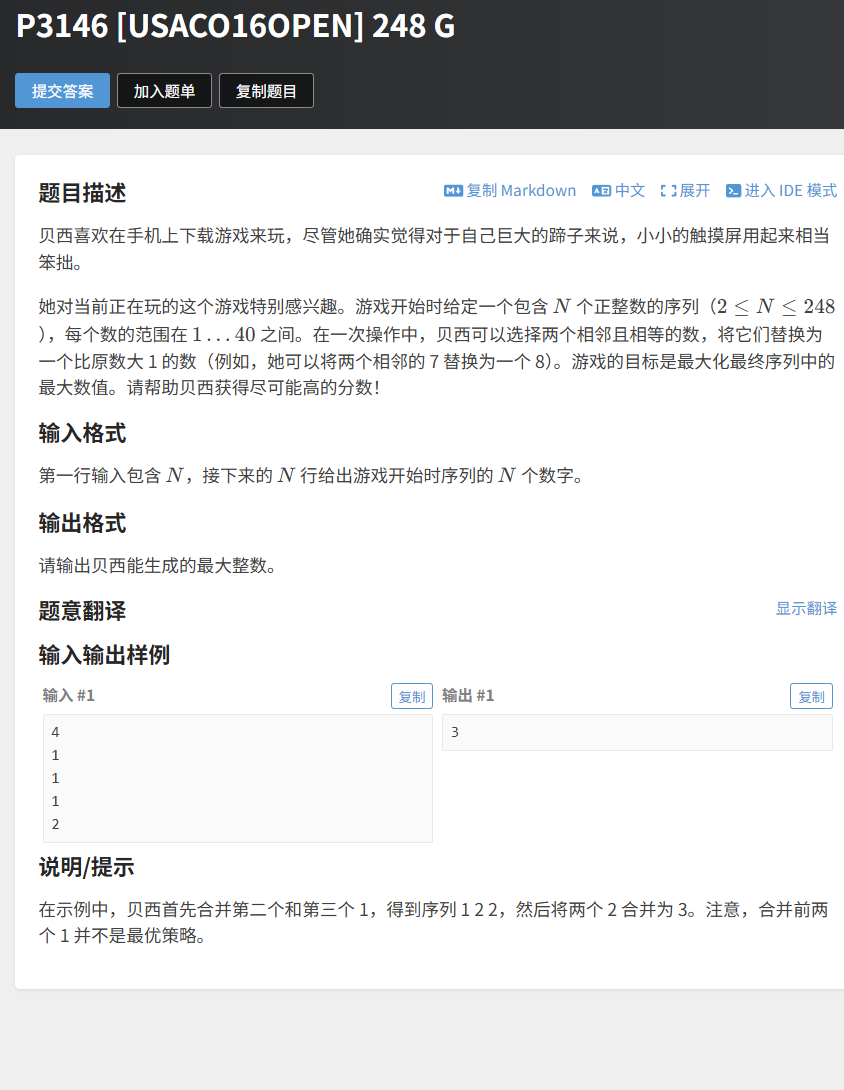Click the 输出格式 heading
The height and width of the screenshot is (1090, 844).
tap(82, 523)
